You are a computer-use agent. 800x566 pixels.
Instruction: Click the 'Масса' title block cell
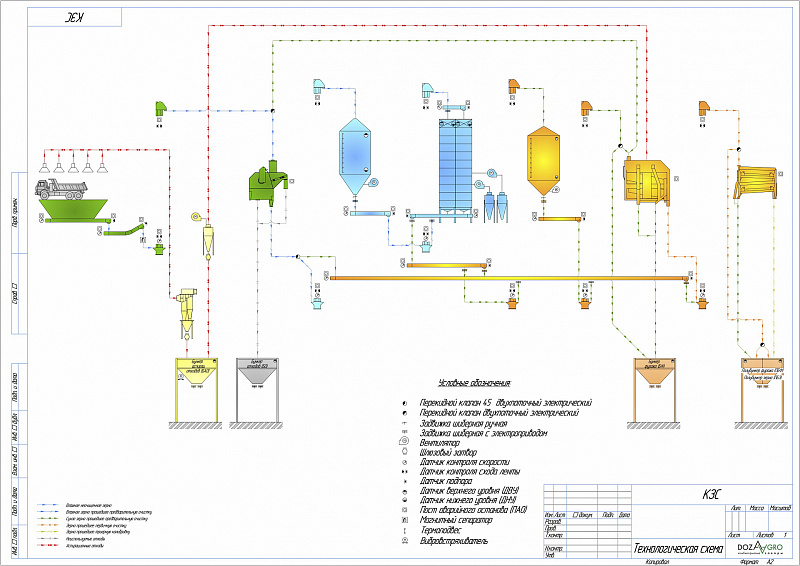click(757, 508)
